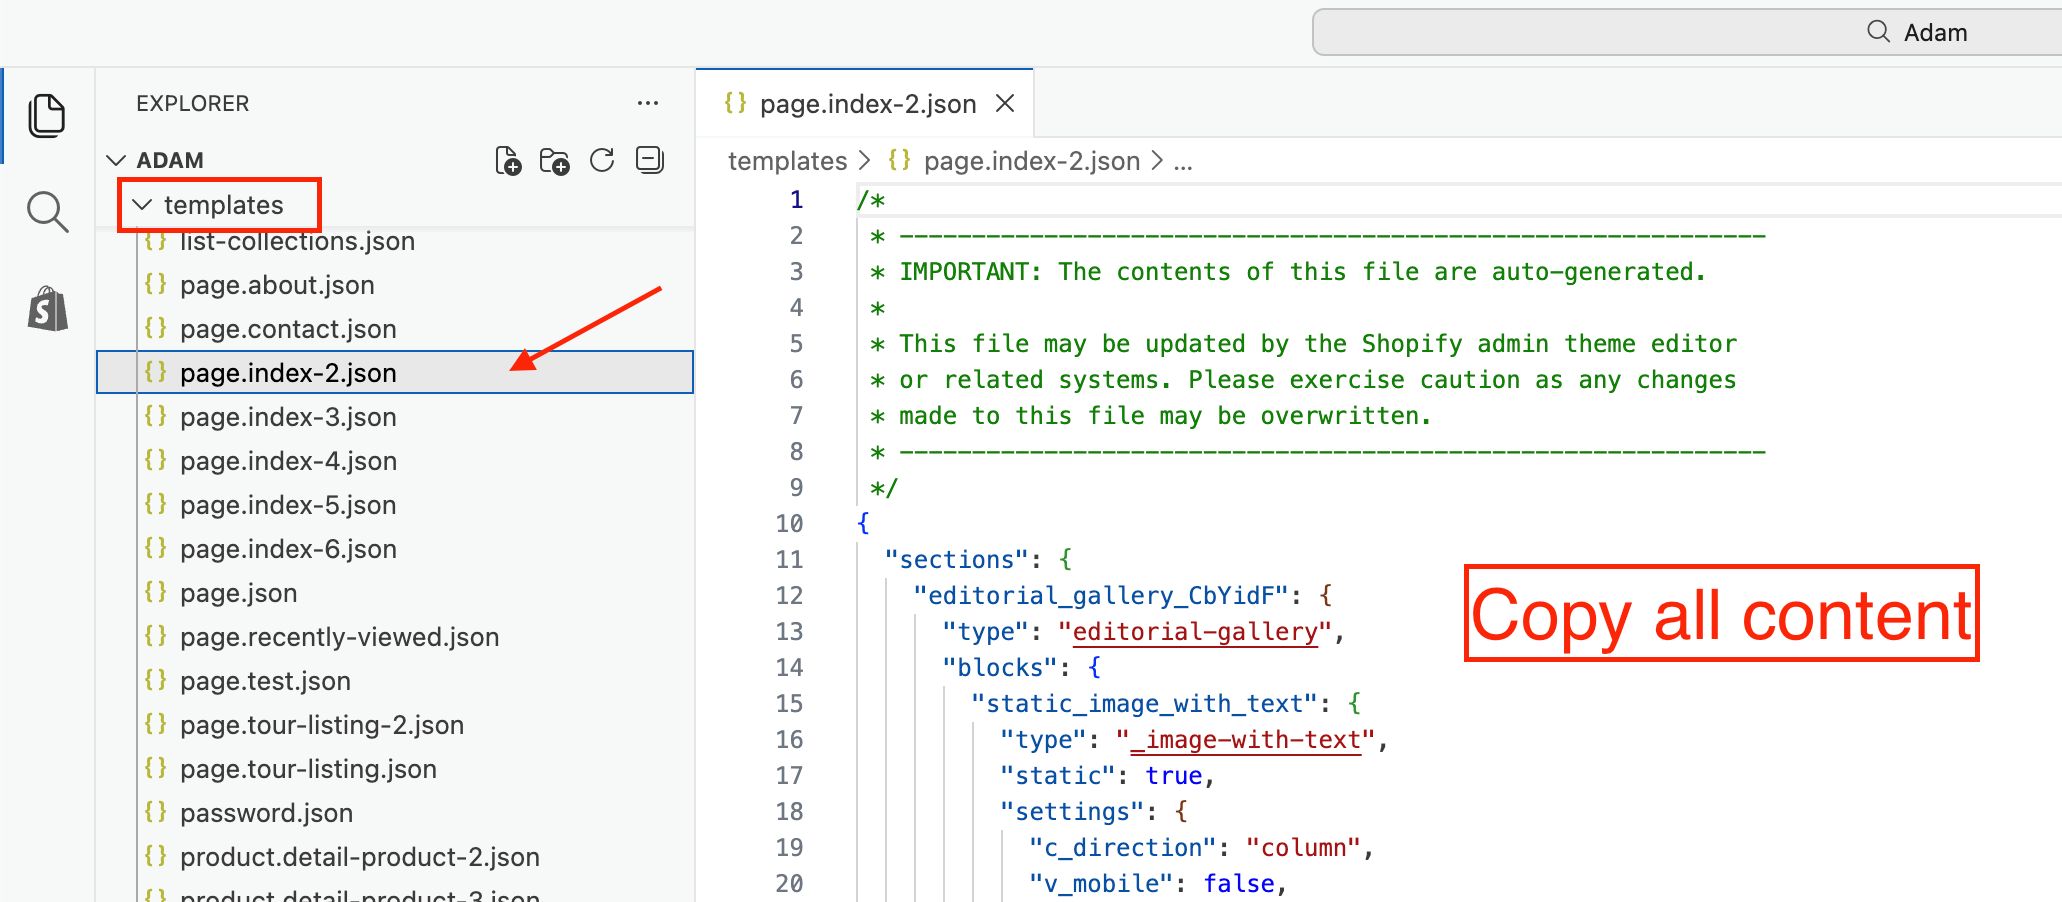
Task: Click the "editorial-gallery" value on line 13
Action: coord(1195,631)
